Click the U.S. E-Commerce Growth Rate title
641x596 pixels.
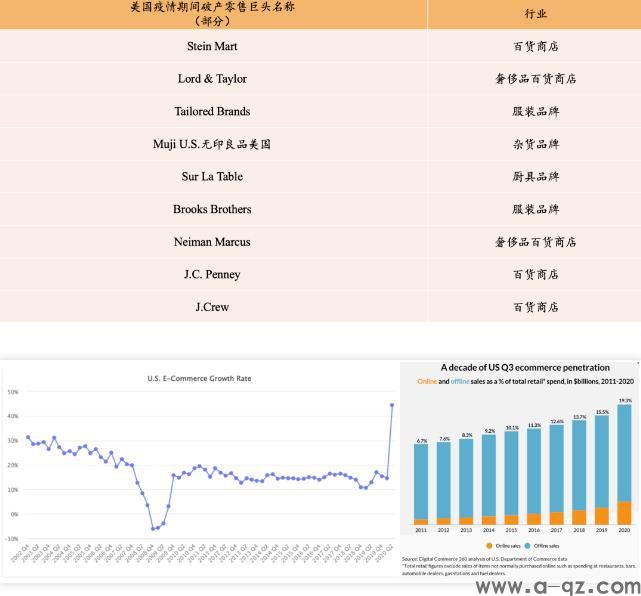(x=199, y=379)
